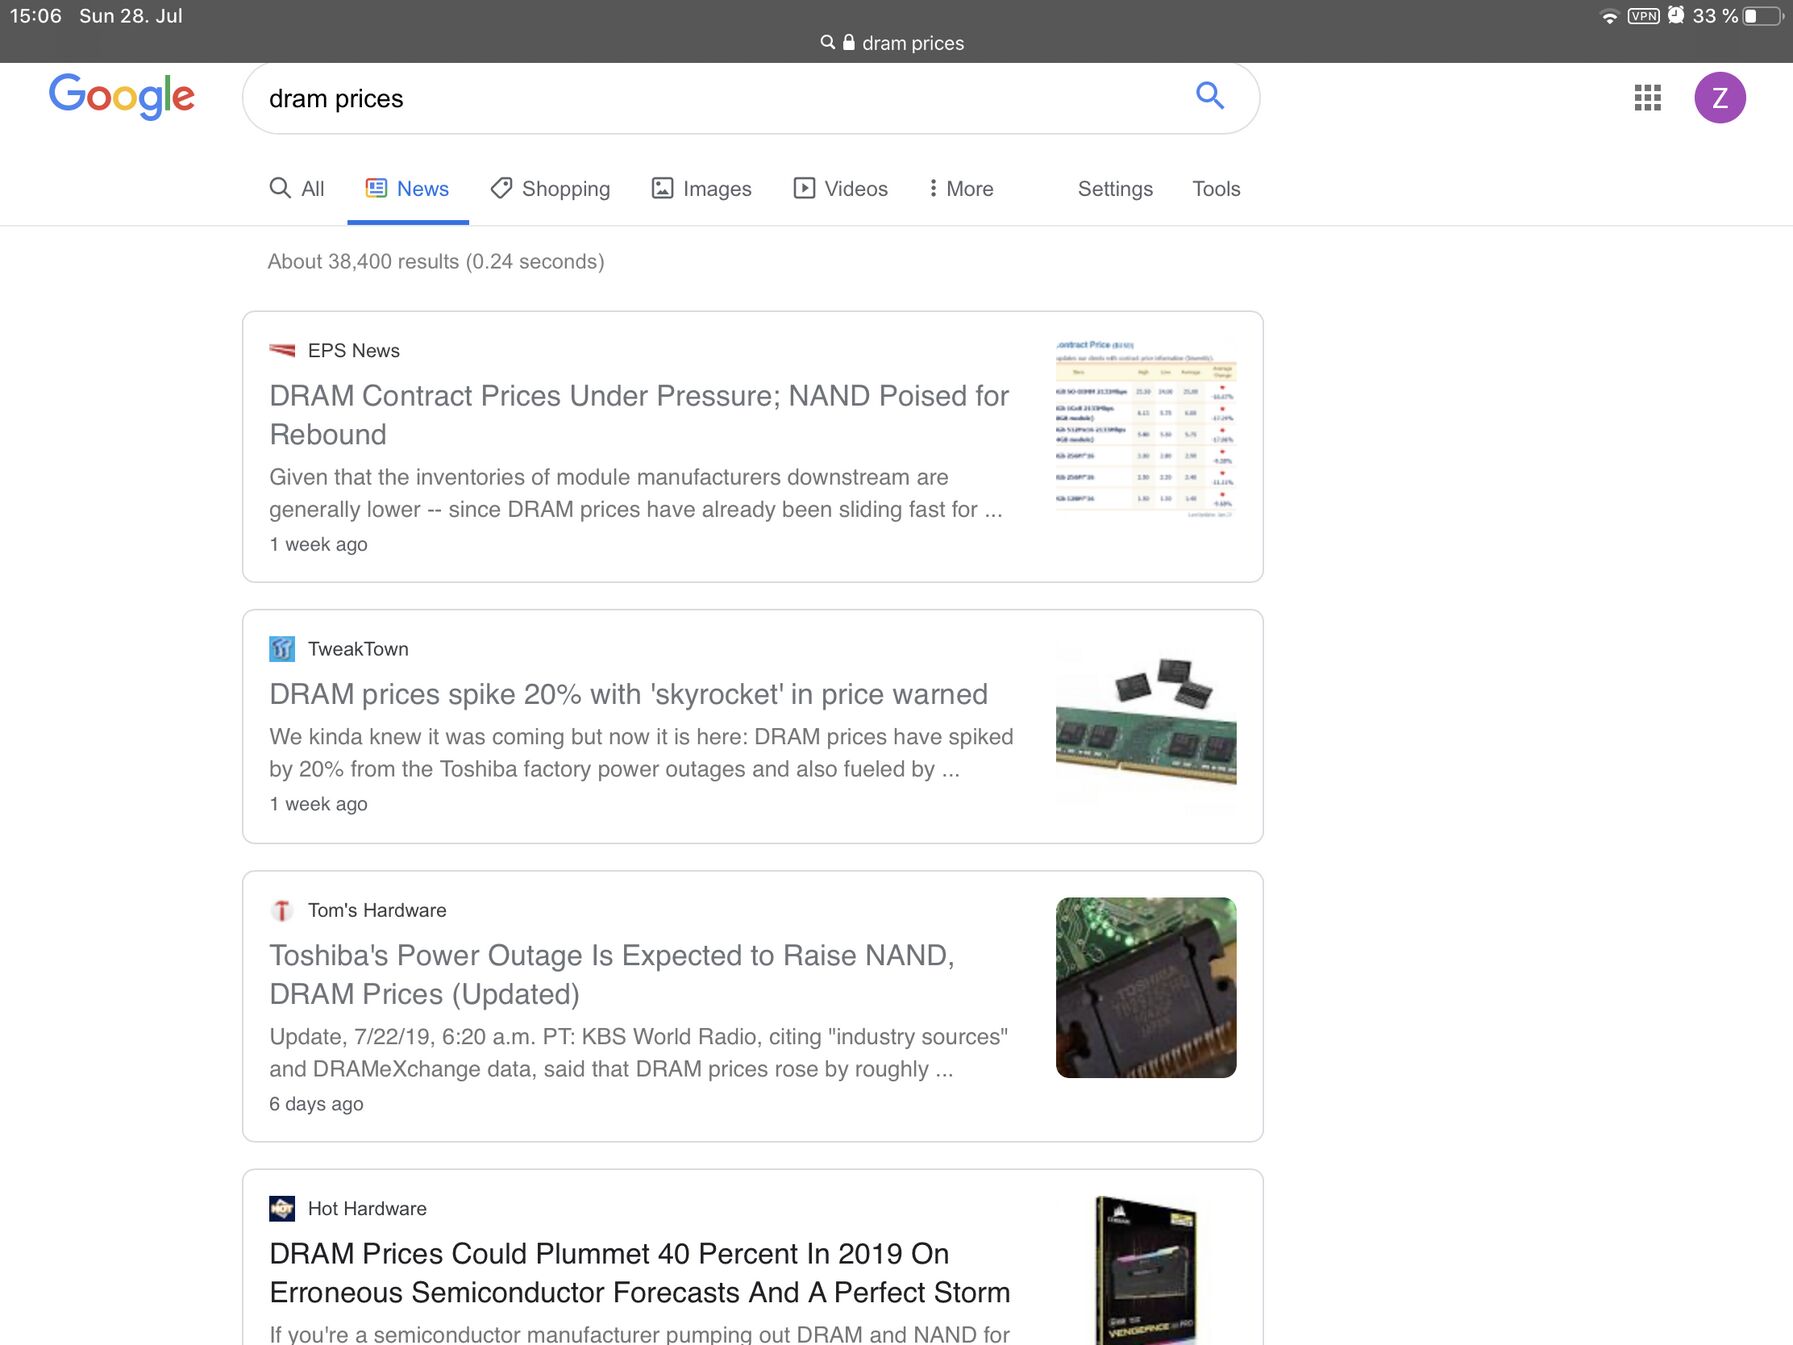Open search Tools options
Viewport: 1793px width, 1345px height.
[x=1216, y=188]
